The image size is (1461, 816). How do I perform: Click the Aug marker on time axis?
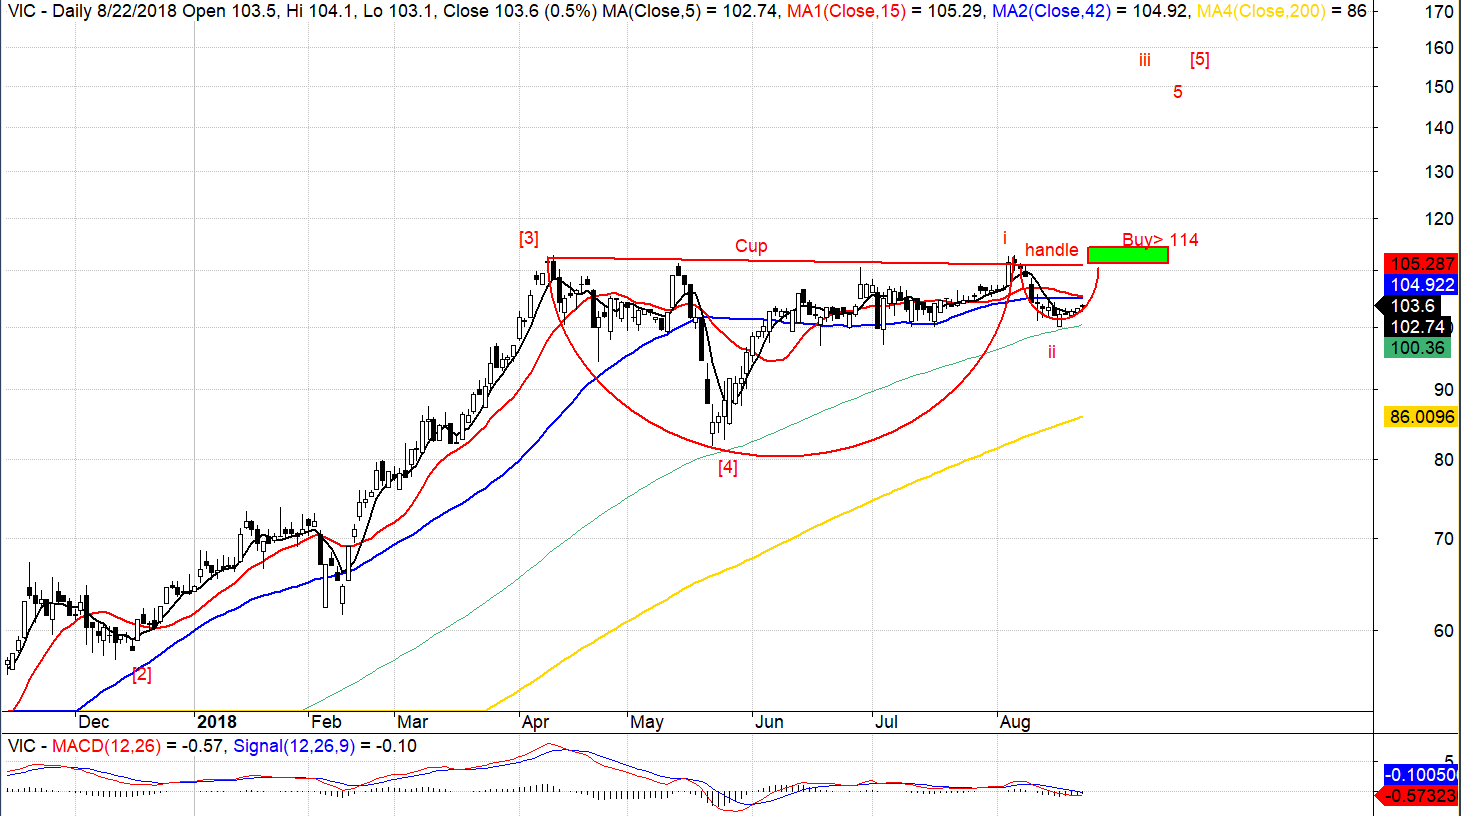(1014, 722)
